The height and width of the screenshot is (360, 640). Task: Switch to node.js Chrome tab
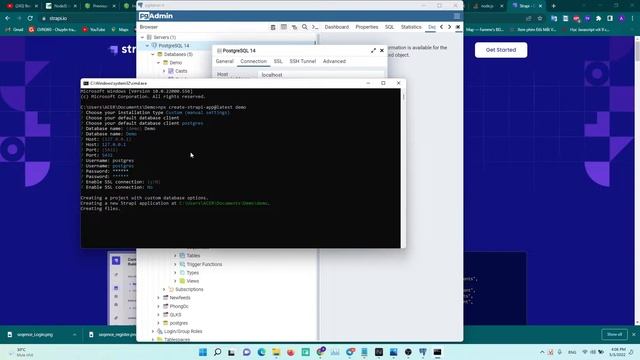pos(487,6)
